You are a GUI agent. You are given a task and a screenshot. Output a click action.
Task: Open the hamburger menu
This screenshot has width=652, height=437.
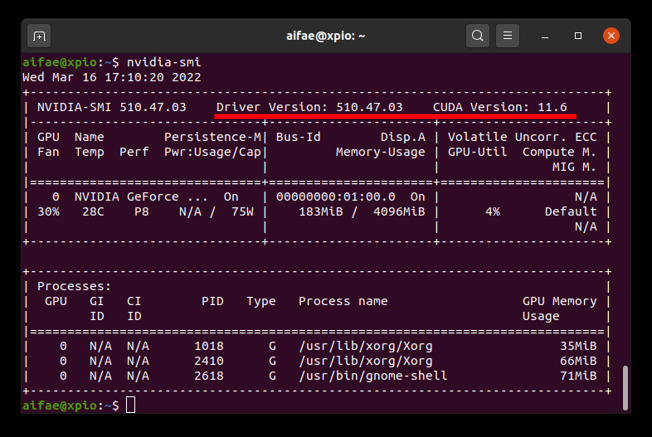pos(507,36)
